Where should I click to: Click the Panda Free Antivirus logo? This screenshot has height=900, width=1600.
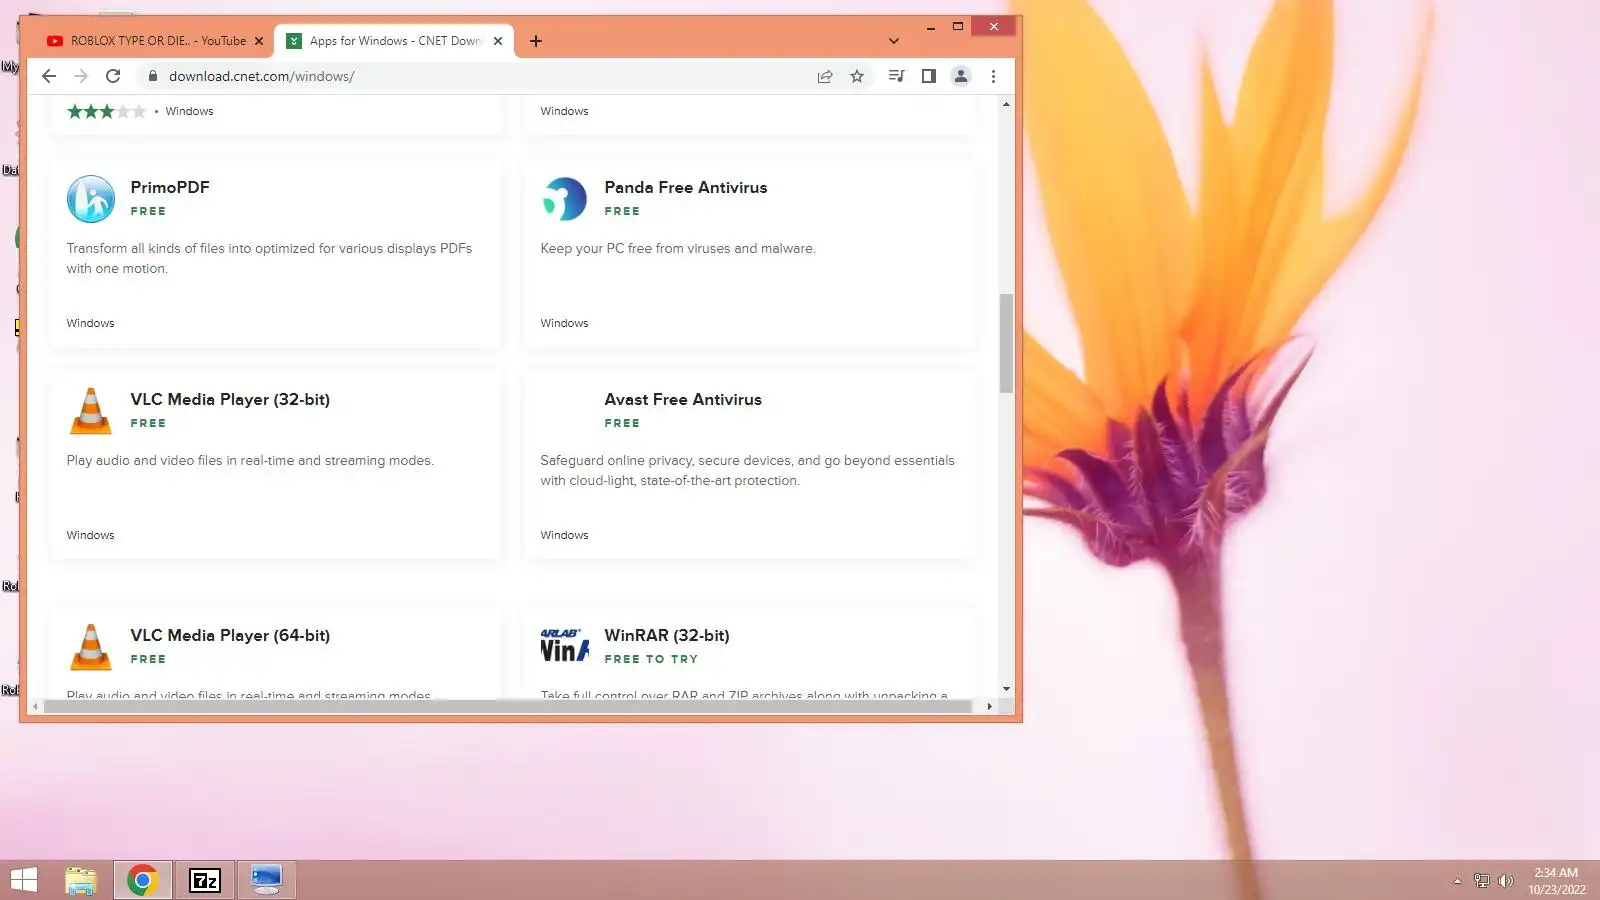[x=565, y=199]
